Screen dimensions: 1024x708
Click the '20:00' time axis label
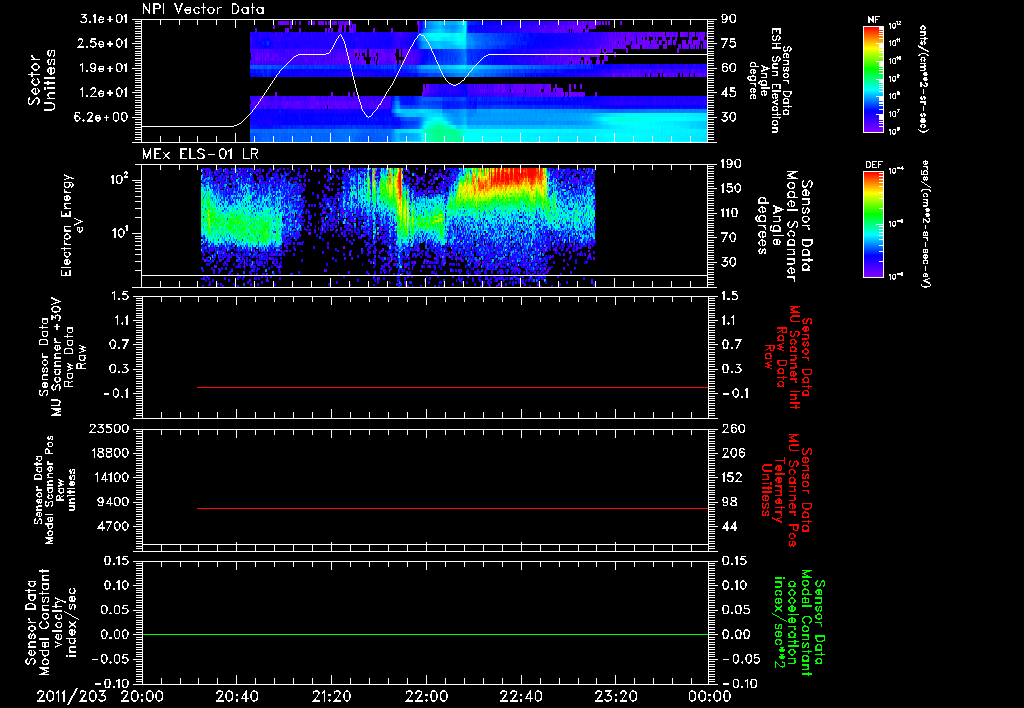pos(142,696)
